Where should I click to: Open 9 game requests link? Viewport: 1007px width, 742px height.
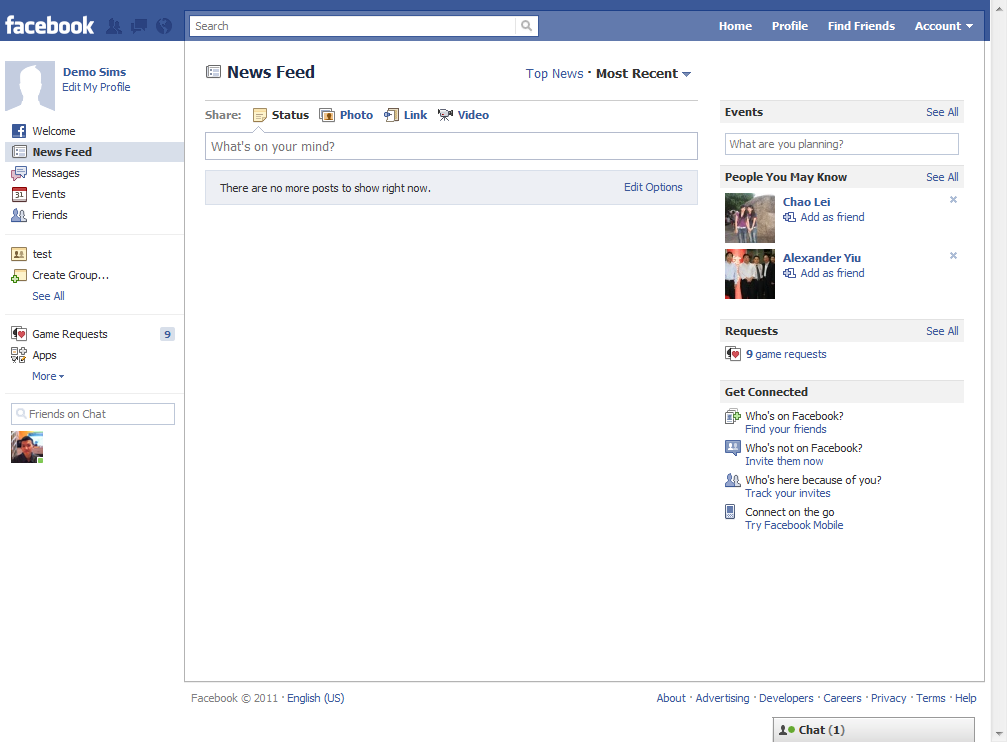pyautogui.click(x=786, y=354)
